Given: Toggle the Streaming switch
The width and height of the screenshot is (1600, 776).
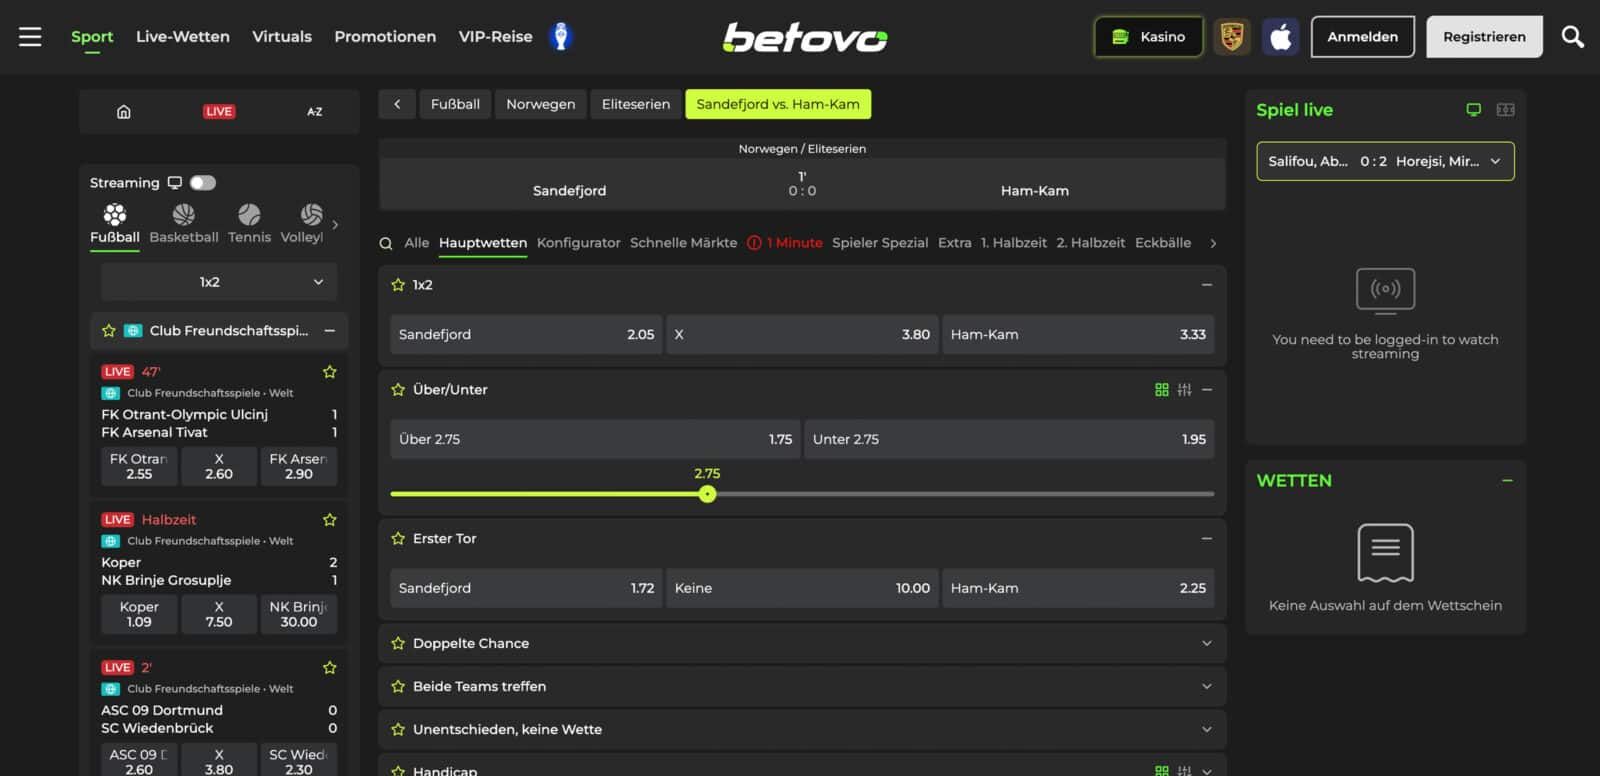Looking at the screenshot, I should [203, 183].
